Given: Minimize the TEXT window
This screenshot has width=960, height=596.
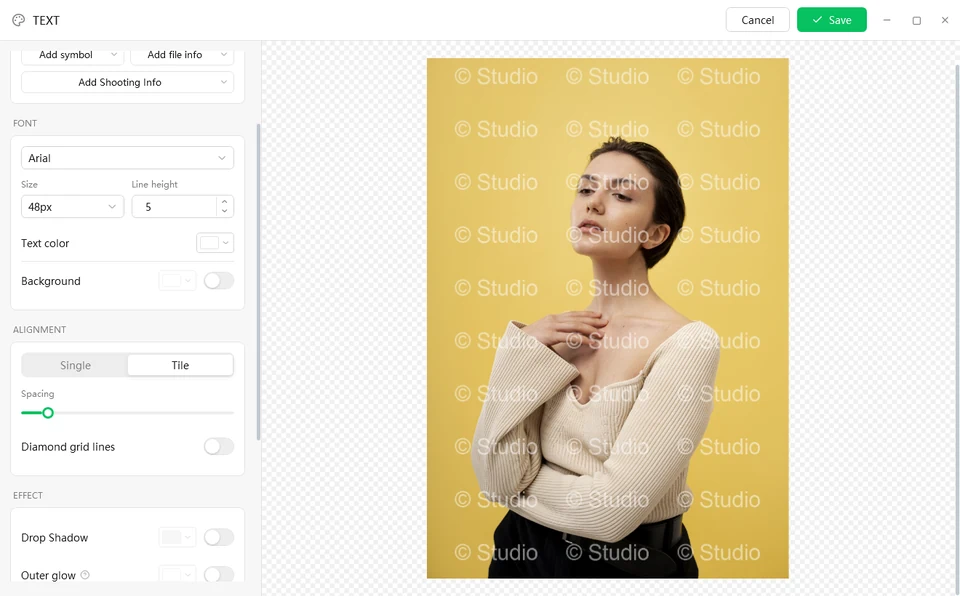Looking at the screenshot, I should tap(887, 20).
